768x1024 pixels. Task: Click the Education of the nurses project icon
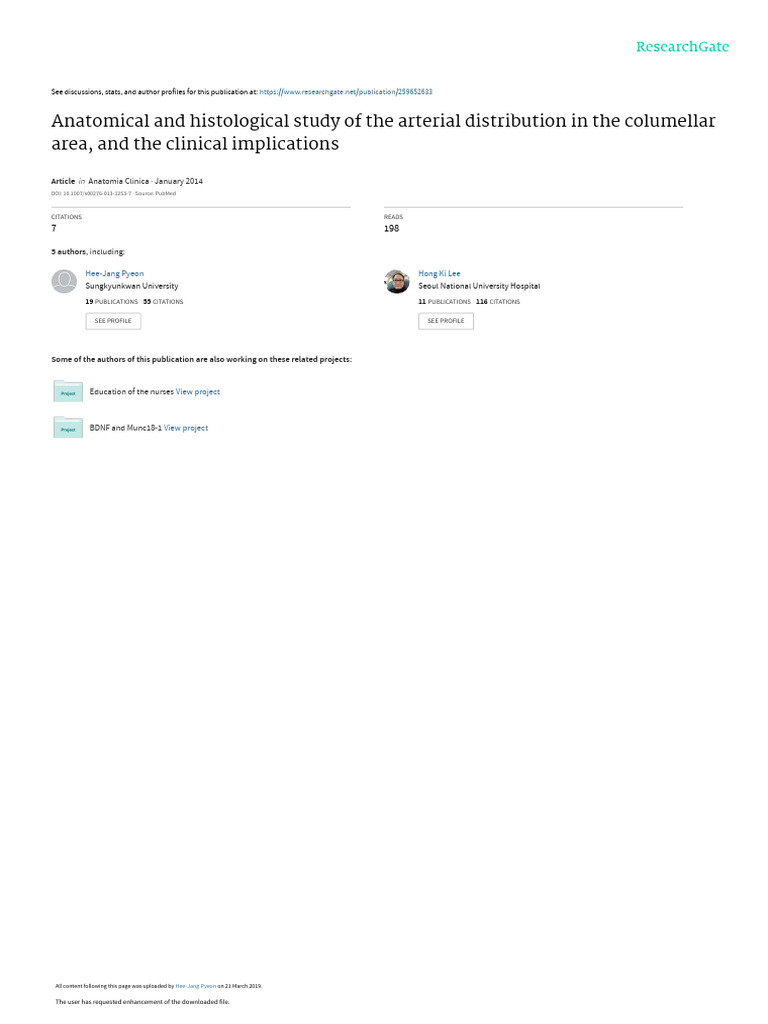pyautogui.click(x=68, y=391)
